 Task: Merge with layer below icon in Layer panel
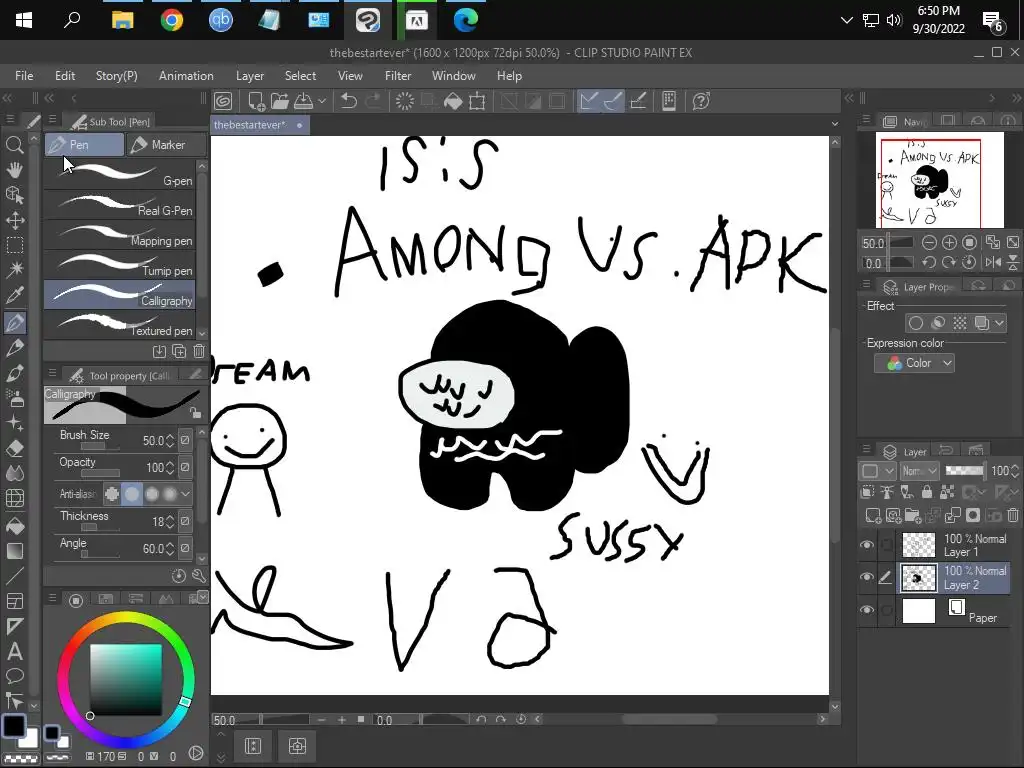click(x=953, y=516)
